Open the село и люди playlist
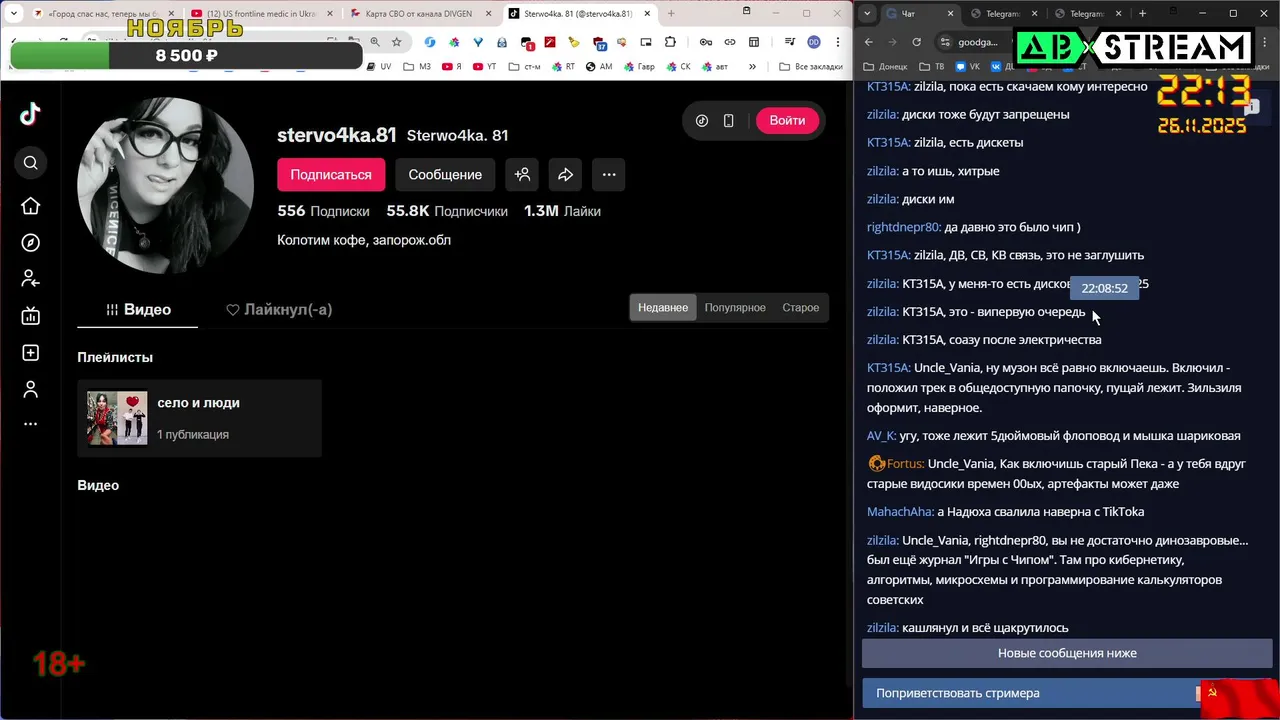Screen dimensions: 1280x720 point(199,418)
